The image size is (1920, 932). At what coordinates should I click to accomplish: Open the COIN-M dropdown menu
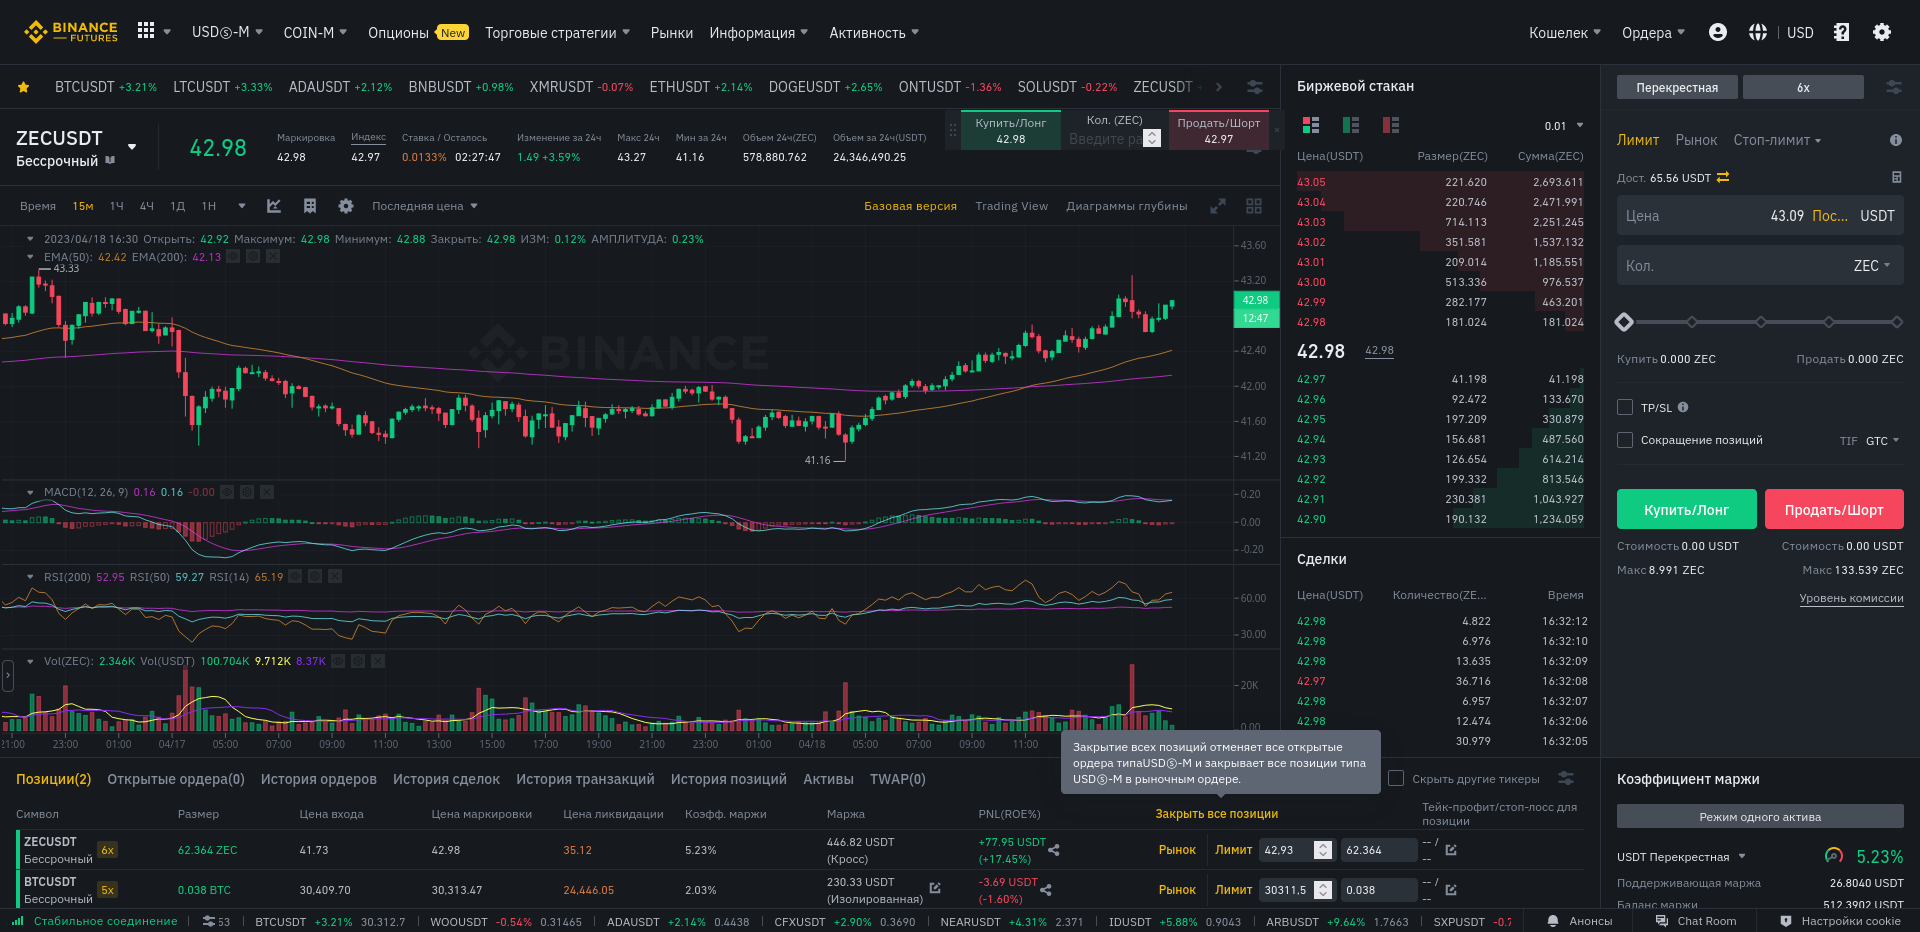pyautogui.click(x=315, y=32)
